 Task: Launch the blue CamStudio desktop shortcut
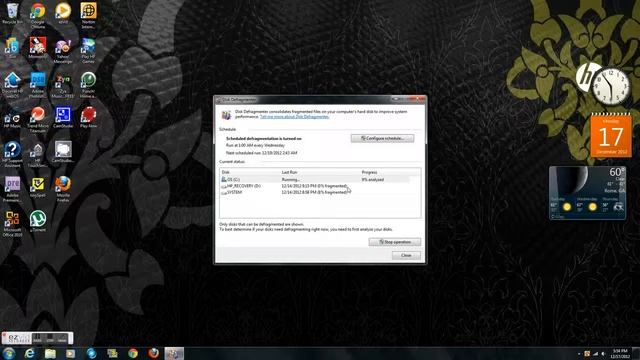(63, 118)
